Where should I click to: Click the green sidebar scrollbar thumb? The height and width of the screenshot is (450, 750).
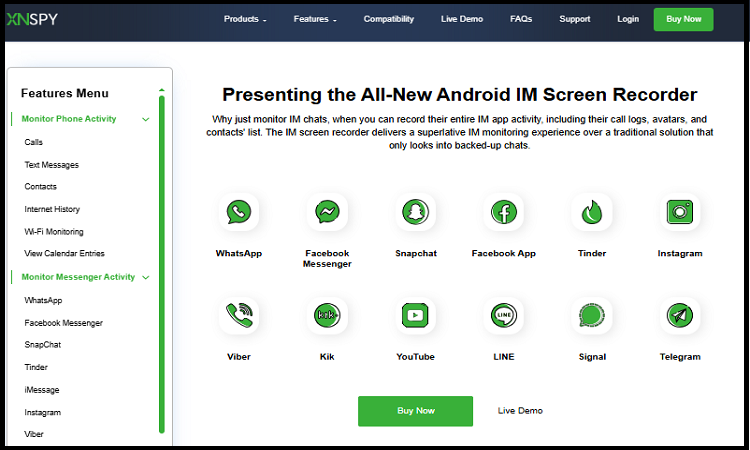click(x=162, y=264)
